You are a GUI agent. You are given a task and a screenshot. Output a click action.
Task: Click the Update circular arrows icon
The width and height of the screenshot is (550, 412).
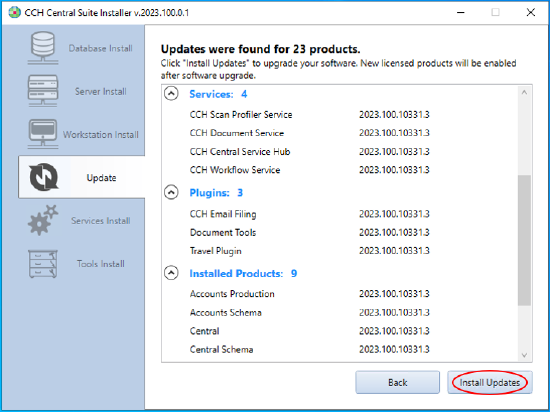[43, 177]
